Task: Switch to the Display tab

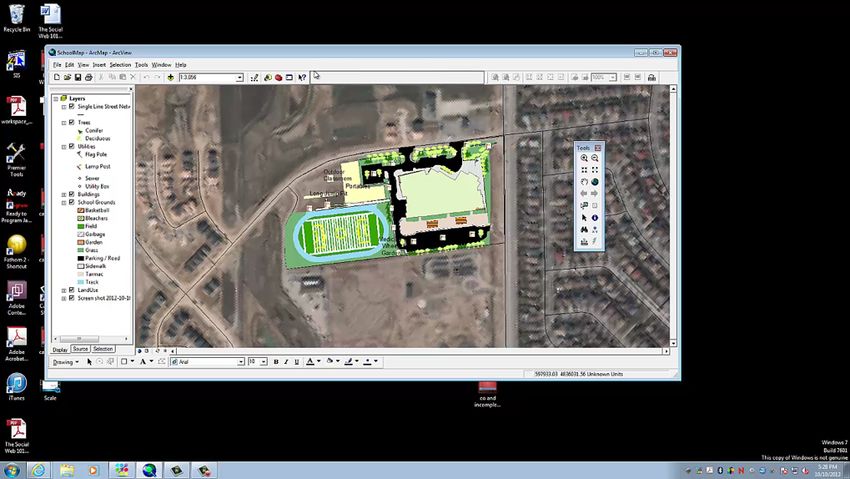Action: tap(60, 349)
